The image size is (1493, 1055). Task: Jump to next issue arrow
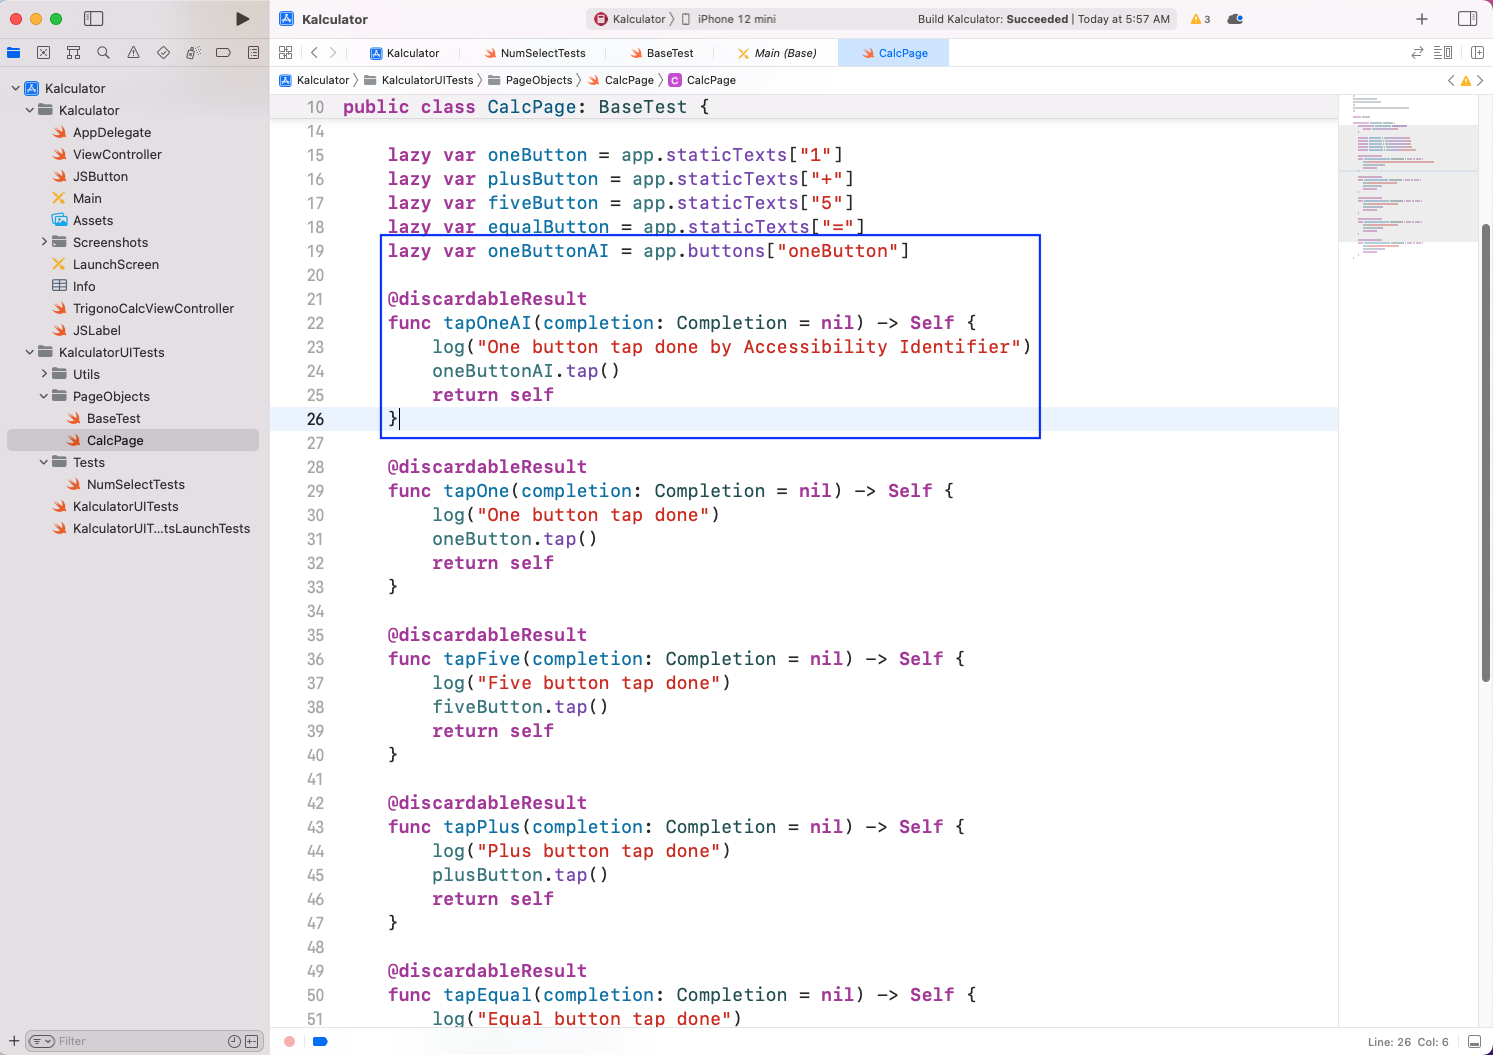[1481, 80]
